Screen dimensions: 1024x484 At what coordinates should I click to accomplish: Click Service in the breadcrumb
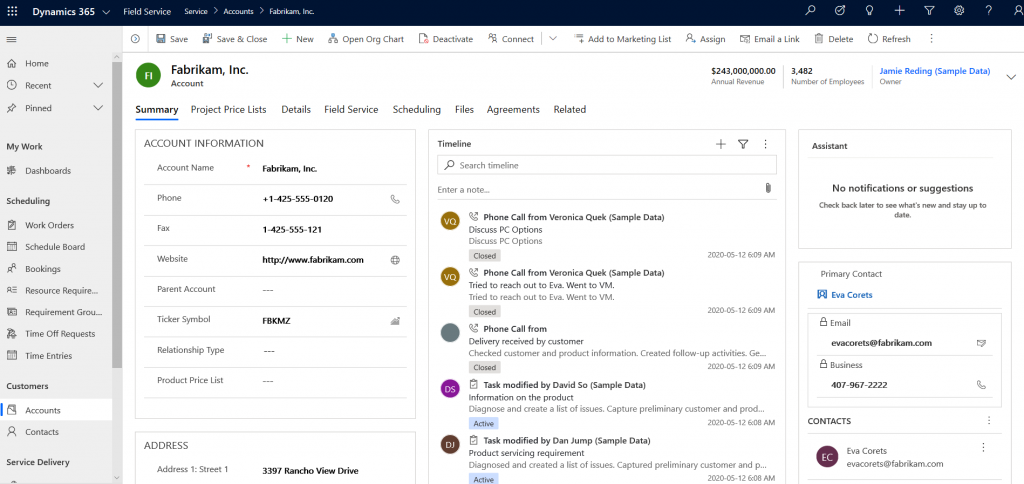click(x=196, y=12)
